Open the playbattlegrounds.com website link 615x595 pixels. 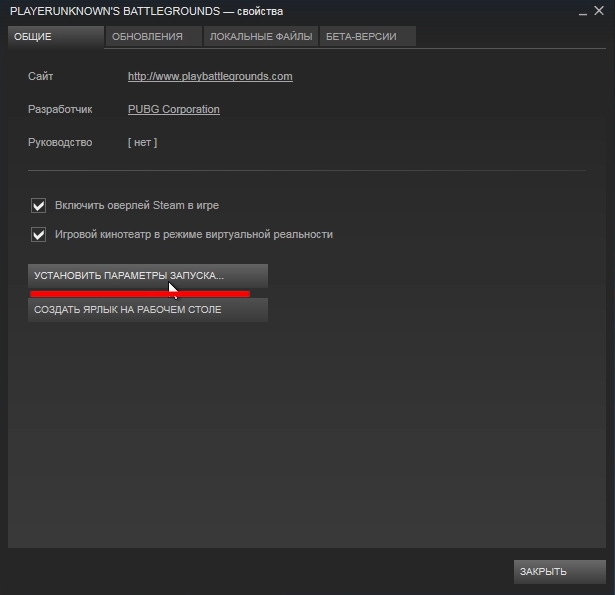[x=210, y=76]
